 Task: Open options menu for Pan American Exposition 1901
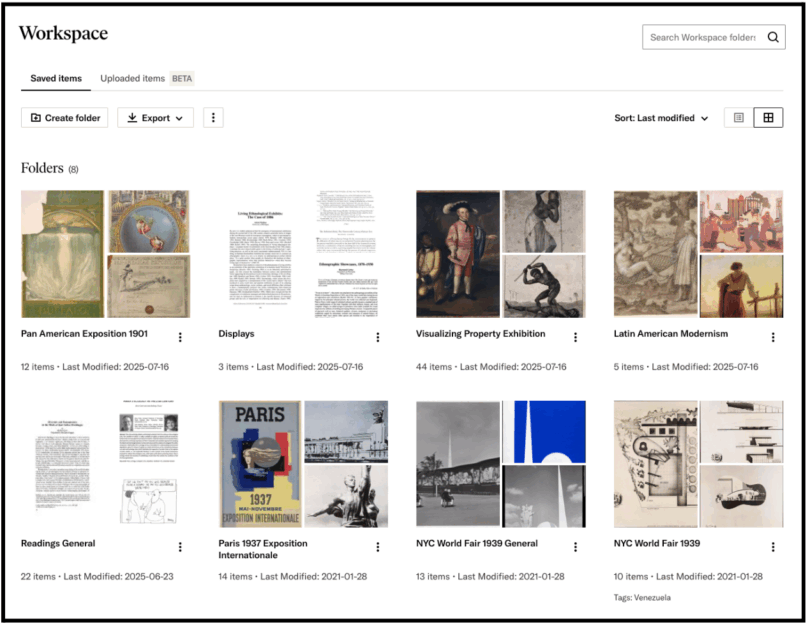pos(180,337)
